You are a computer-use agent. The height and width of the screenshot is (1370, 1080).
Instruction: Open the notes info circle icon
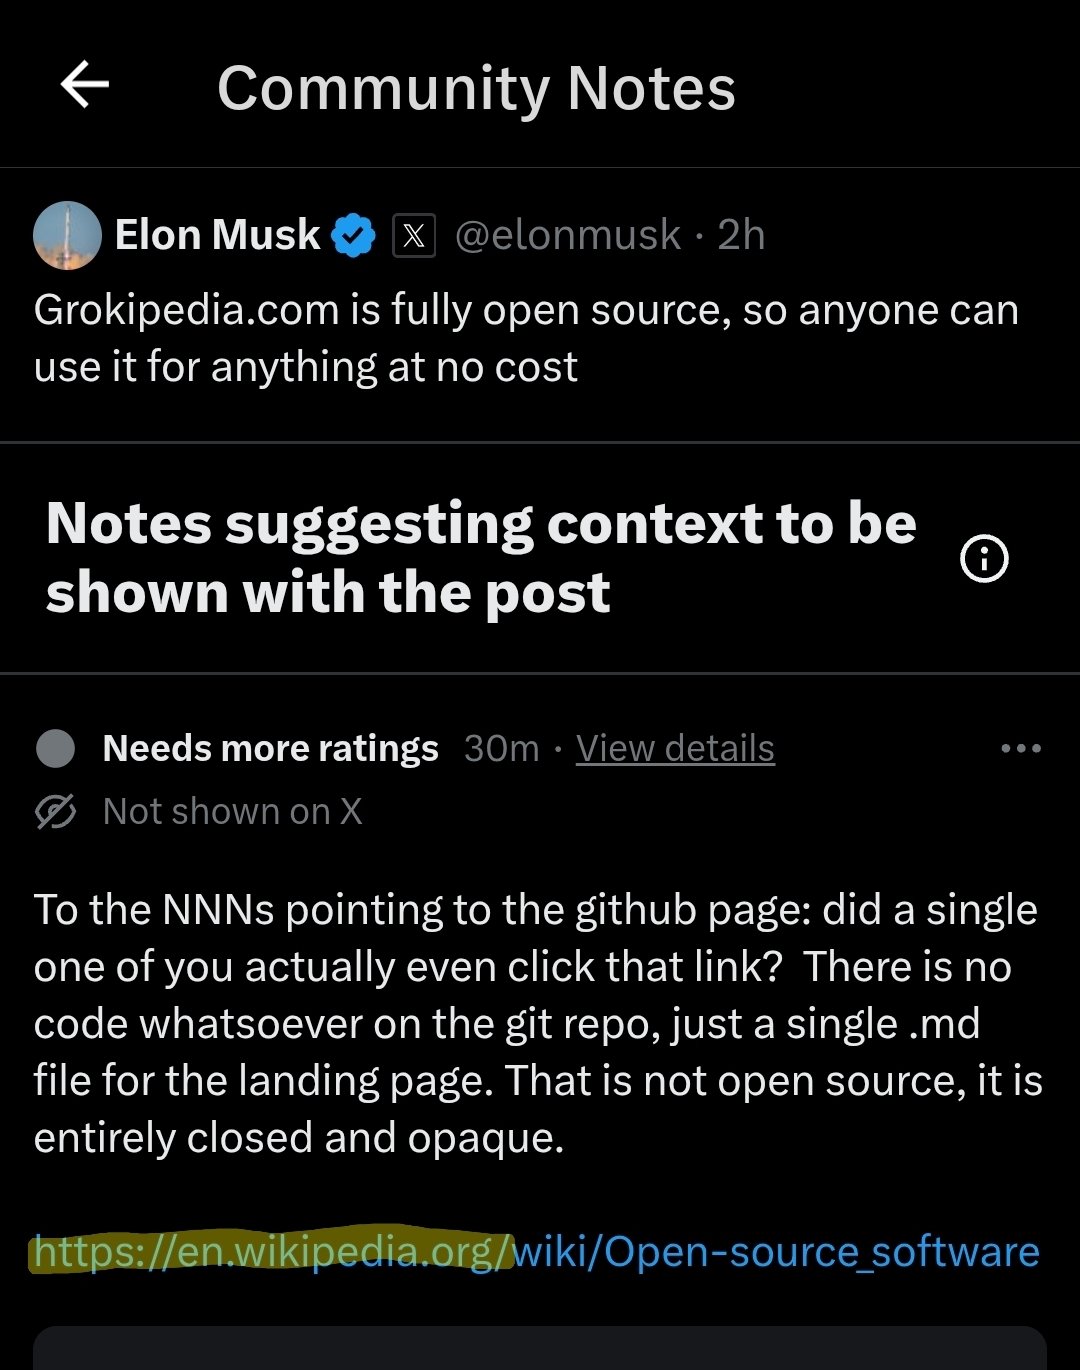984,558
